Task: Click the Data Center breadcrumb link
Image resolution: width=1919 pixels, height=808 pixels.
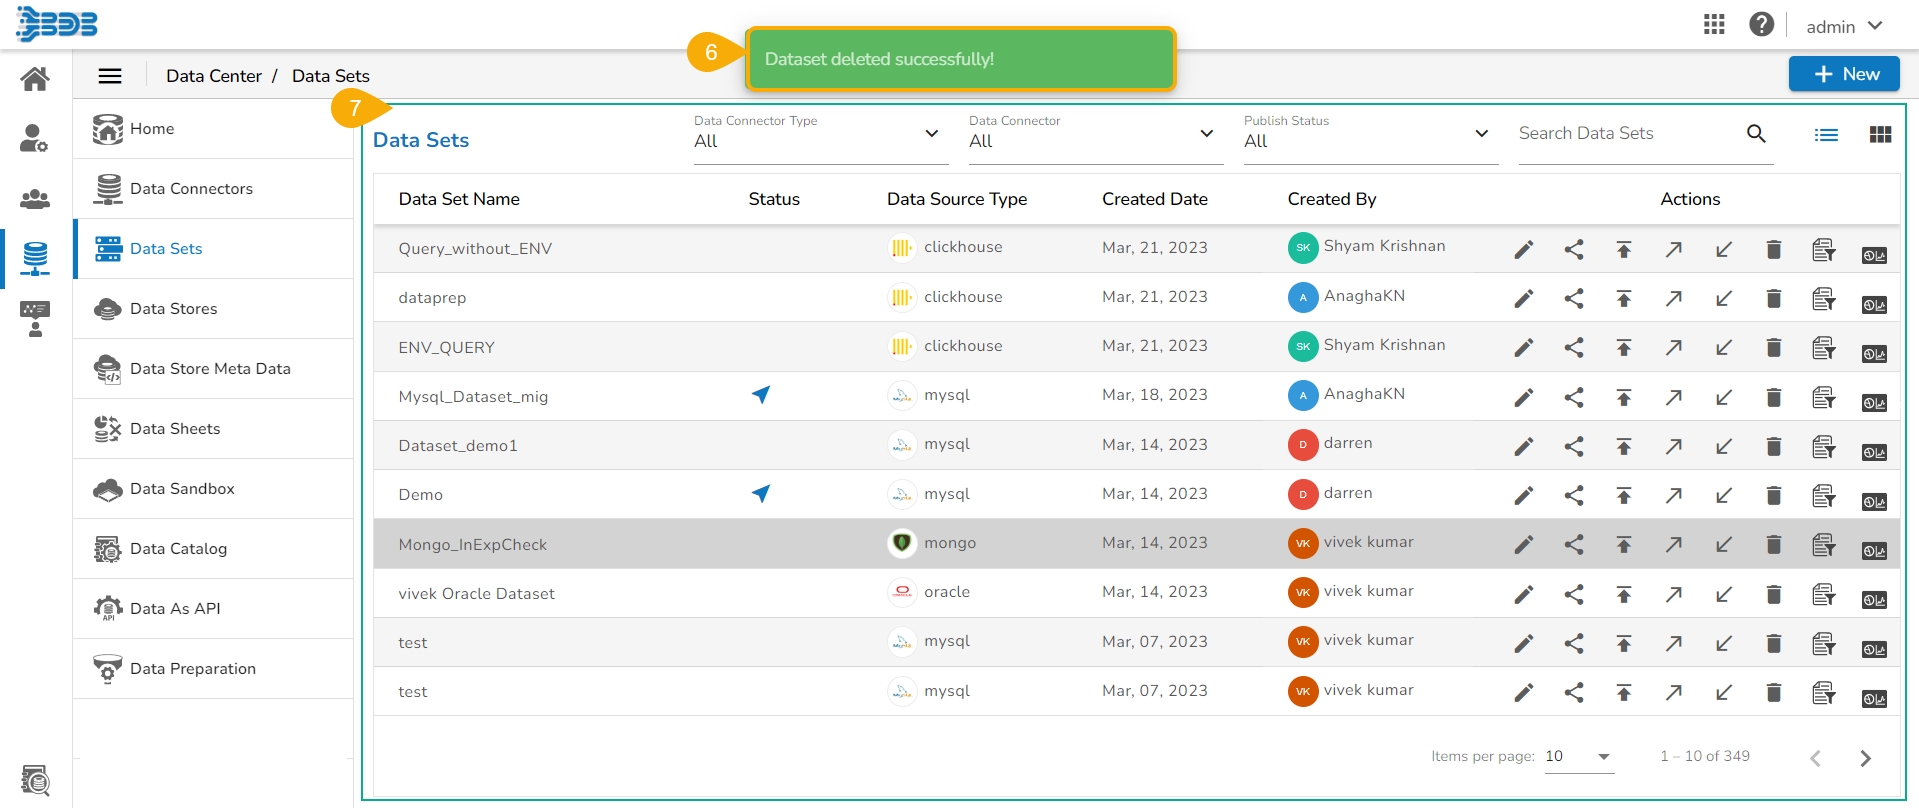Action: [x=213, y=76]
